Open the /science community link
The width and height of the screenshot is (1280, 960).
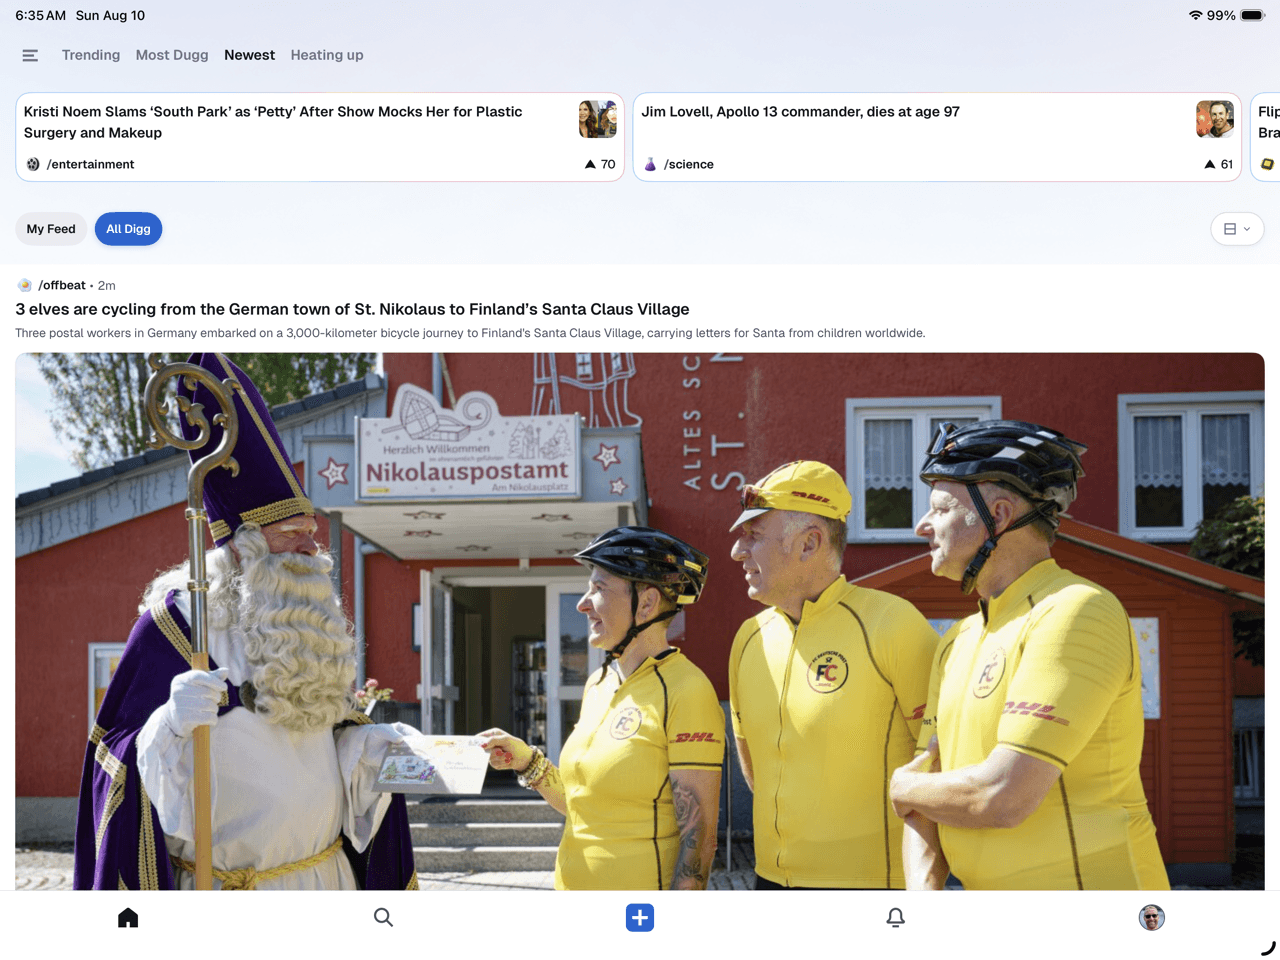point(688,164)
